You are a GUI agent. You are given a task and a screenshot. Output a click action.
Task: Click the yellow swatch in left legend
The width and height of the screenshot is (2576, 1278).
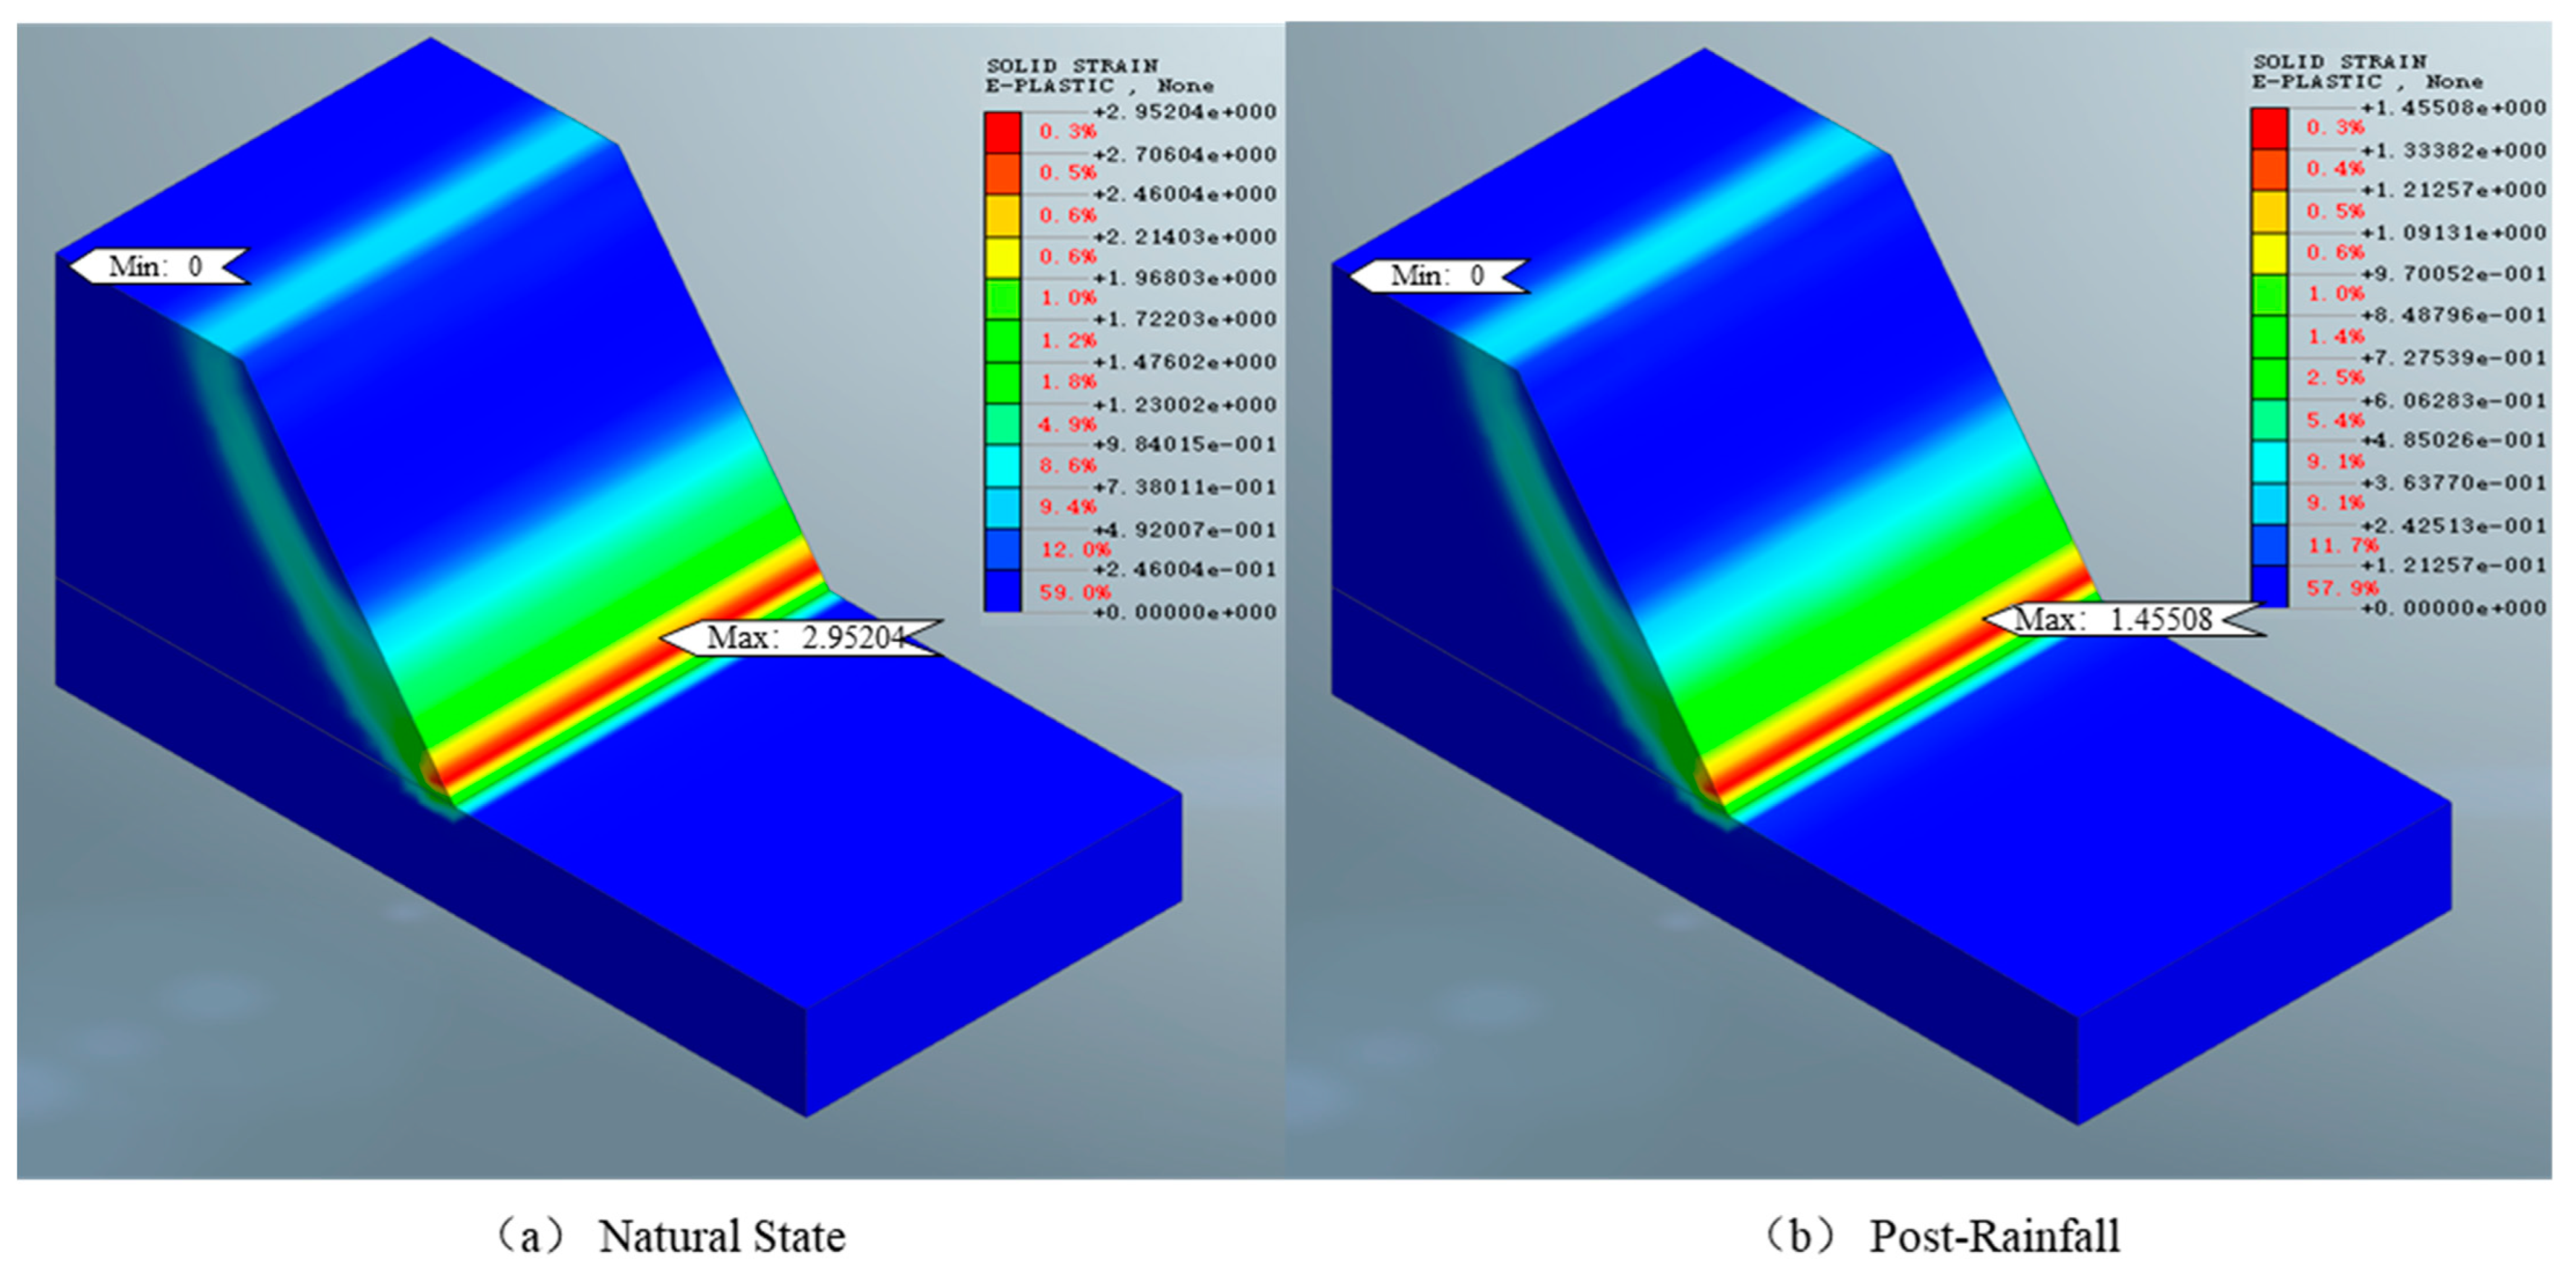(1002, 257)
